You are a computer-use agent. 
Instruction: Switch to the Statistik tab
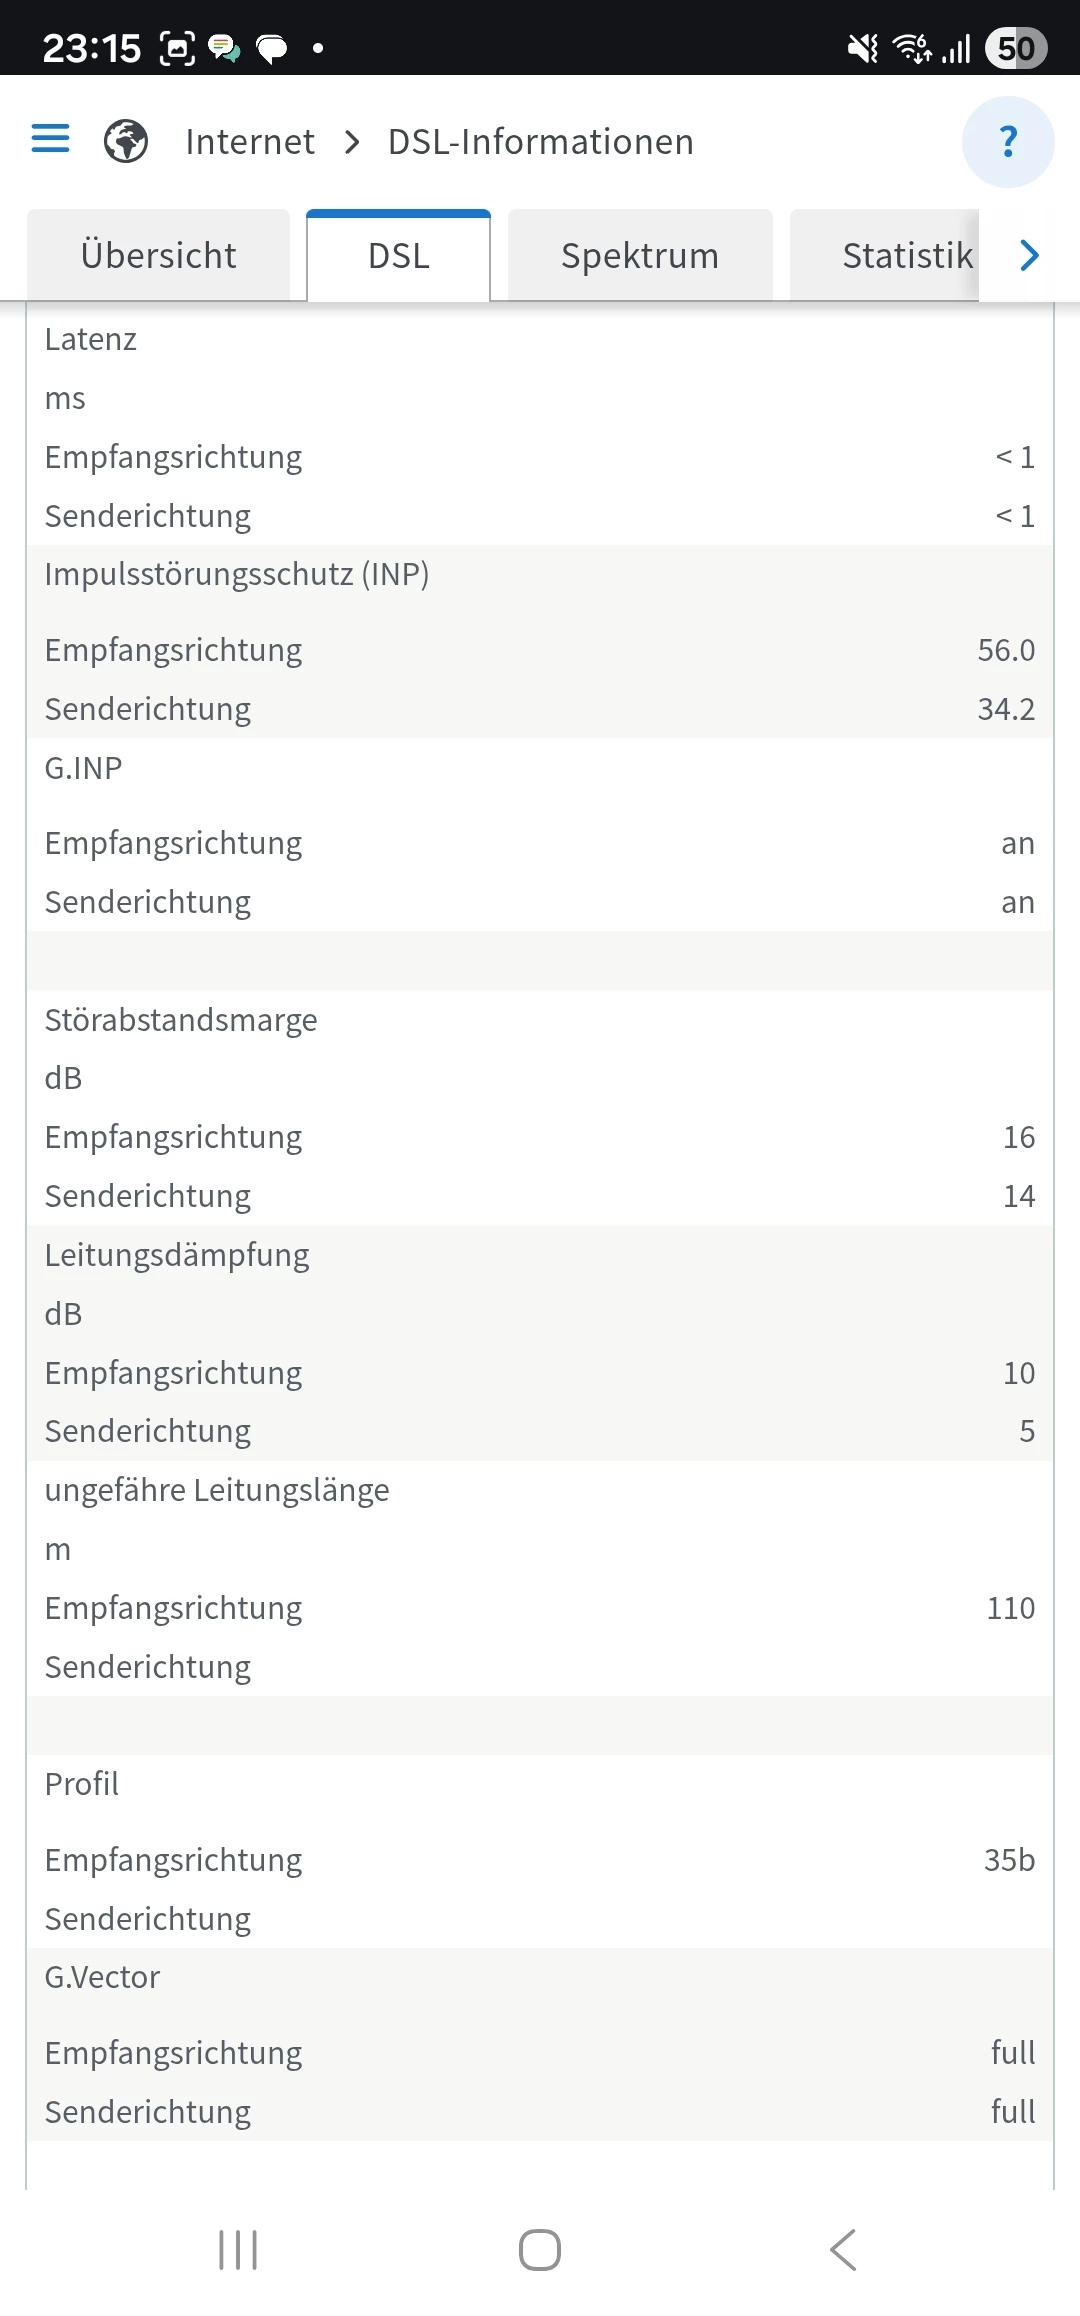click(x=906, y=256)
